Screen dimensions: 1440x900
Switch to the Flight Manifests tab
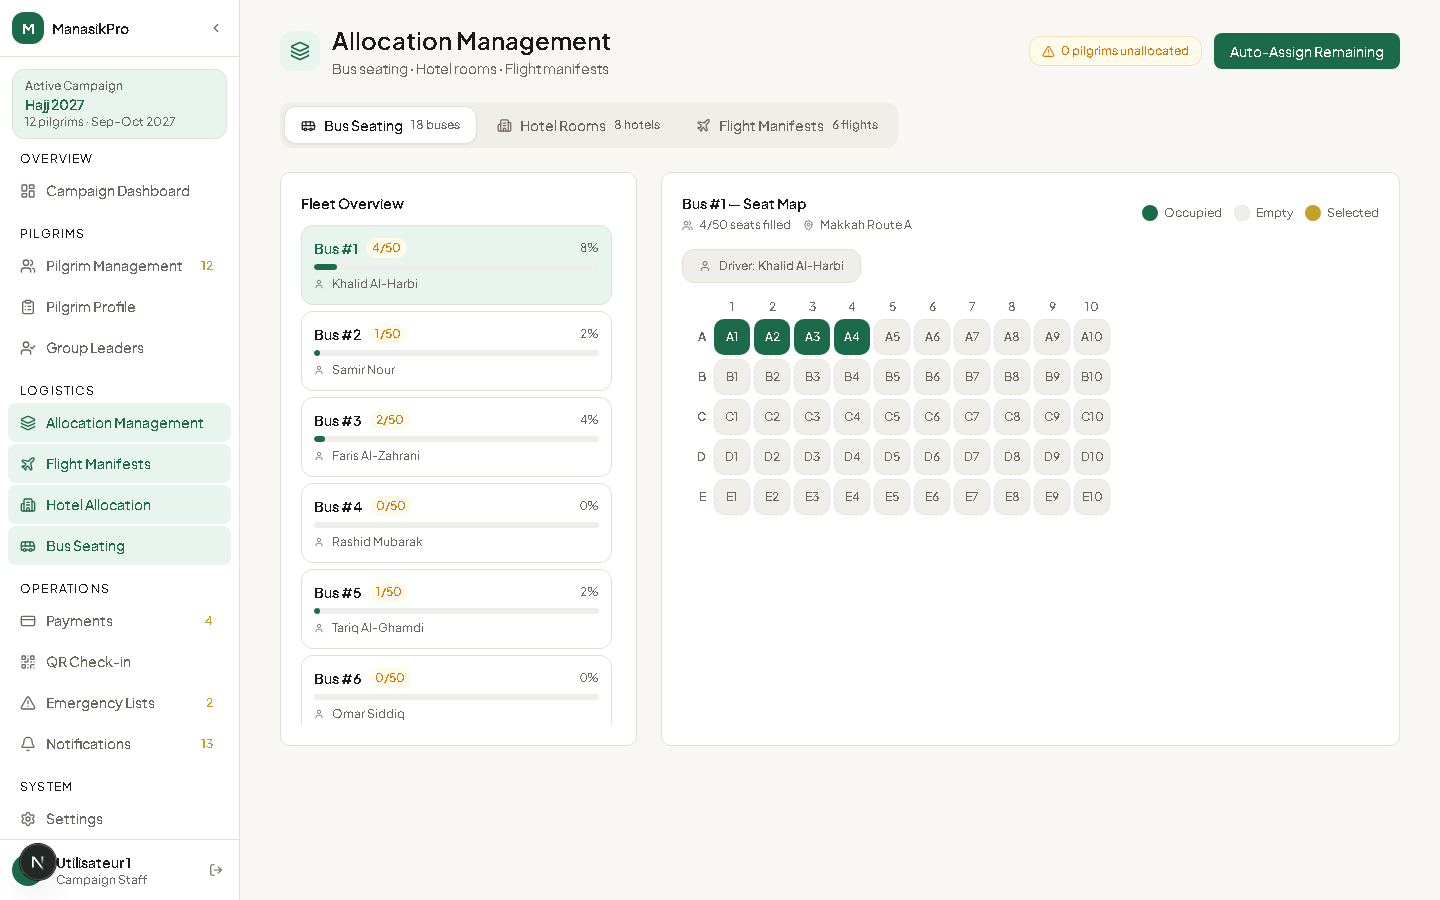point(787,125)
